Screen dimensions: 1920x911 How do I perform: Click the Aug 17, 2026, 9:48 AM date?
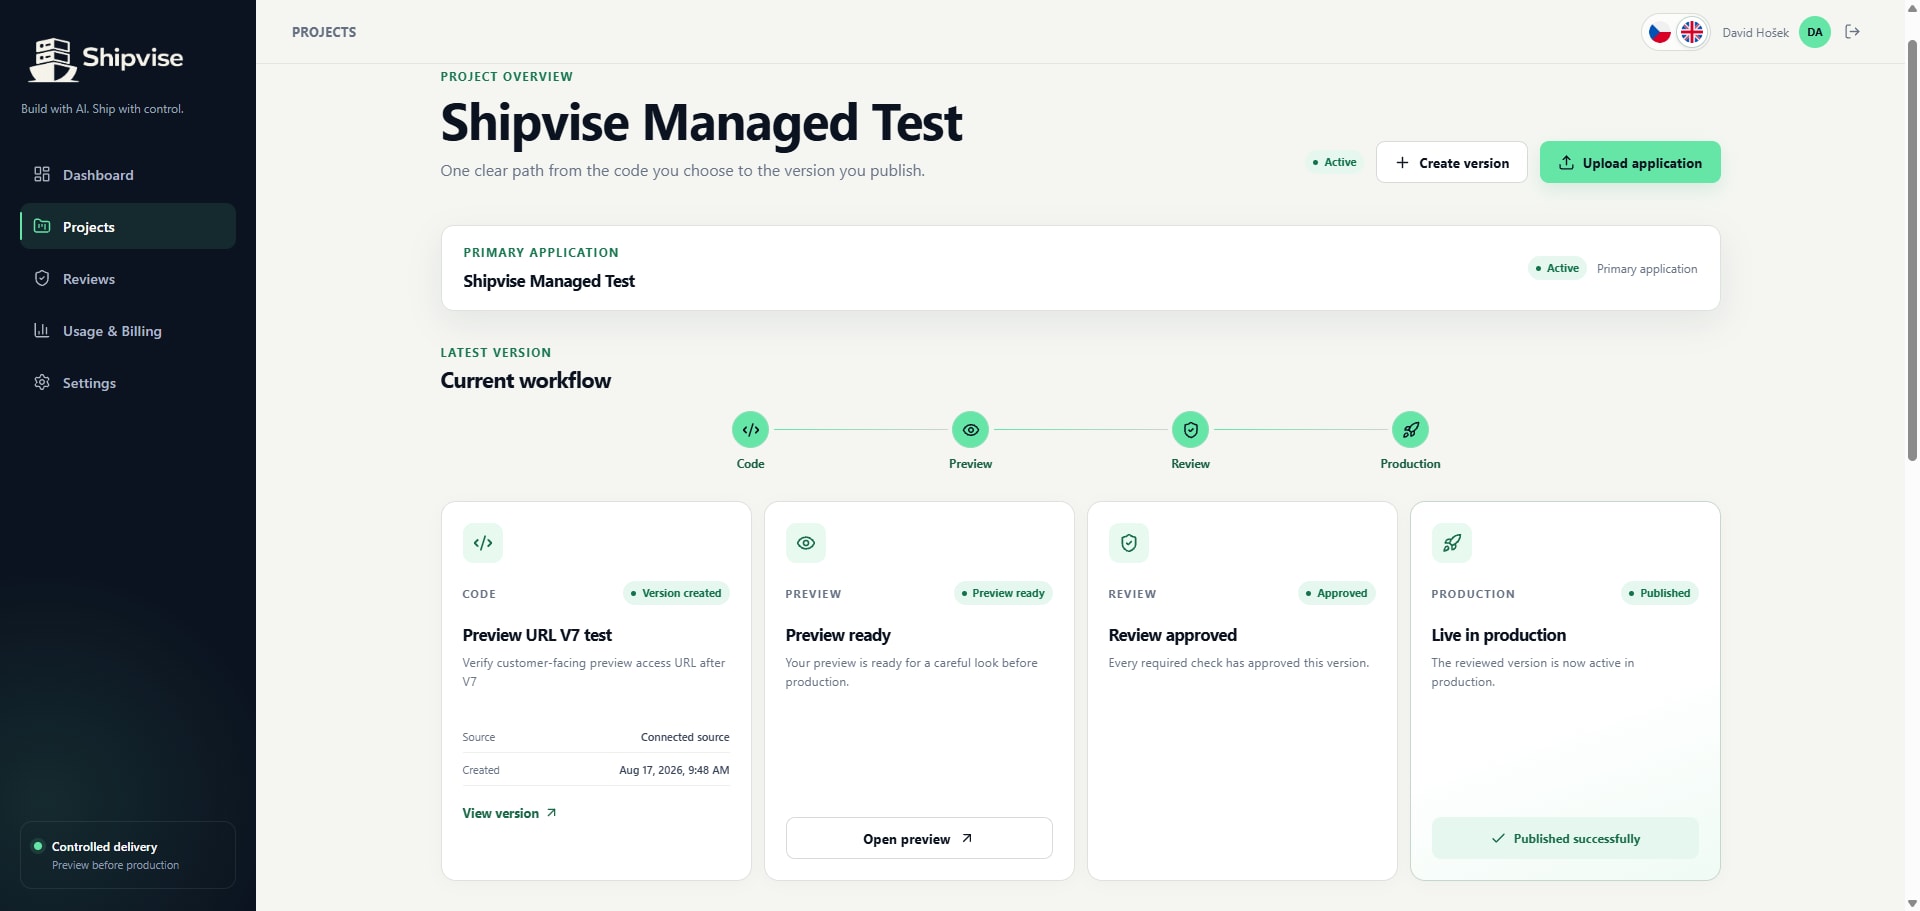coord(674,770)
